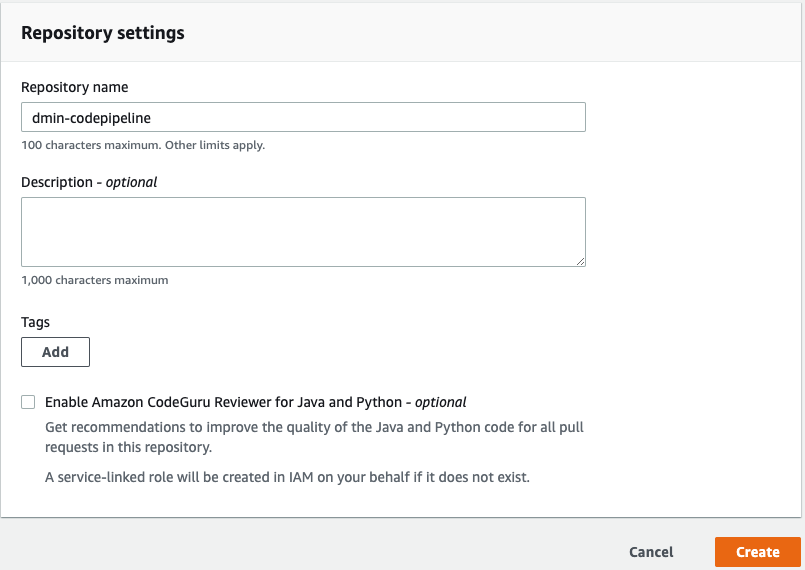
Task: Click the Repository name field label
Action: (74, 87)
